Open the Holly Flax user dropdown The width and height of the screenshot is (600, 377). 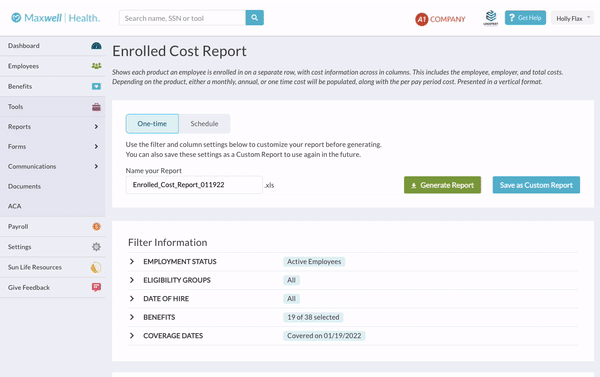point(572,18)
